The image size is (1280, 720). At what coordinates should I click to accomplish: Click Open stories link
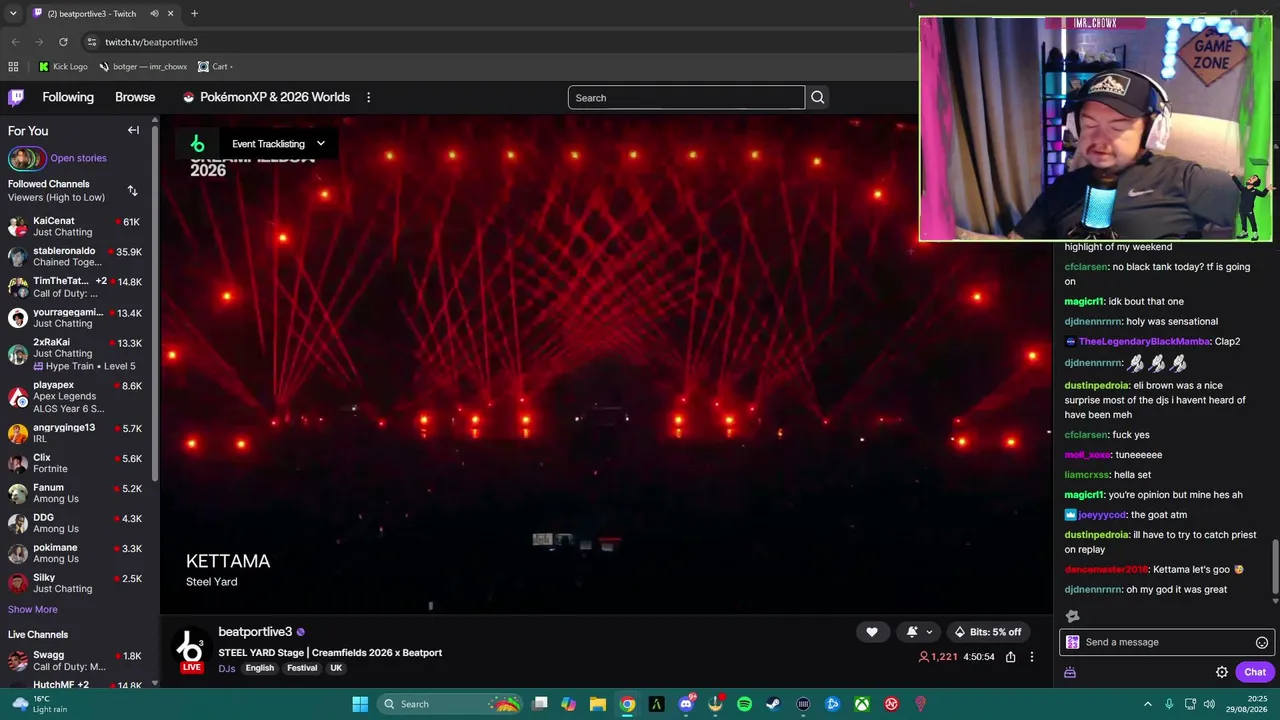(x=78, y=158)
